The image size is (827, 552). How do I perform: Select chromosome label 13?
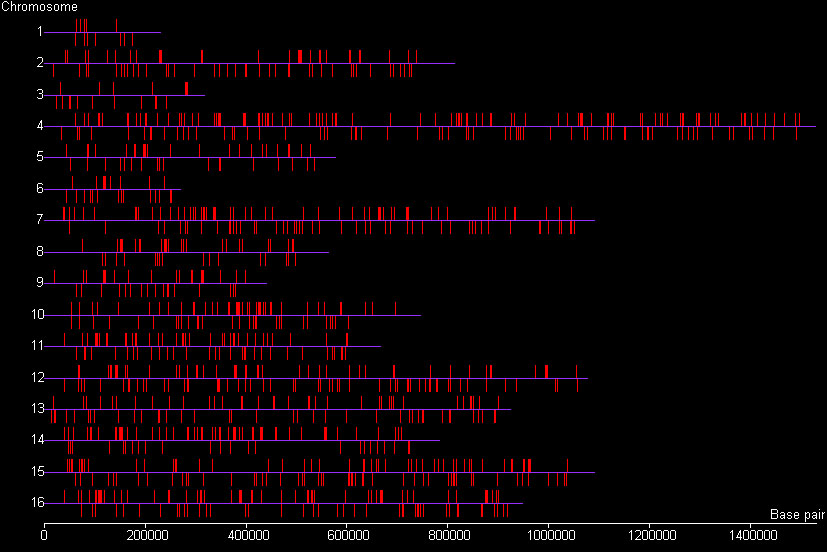pyautogui.click(x=37, y=408)
